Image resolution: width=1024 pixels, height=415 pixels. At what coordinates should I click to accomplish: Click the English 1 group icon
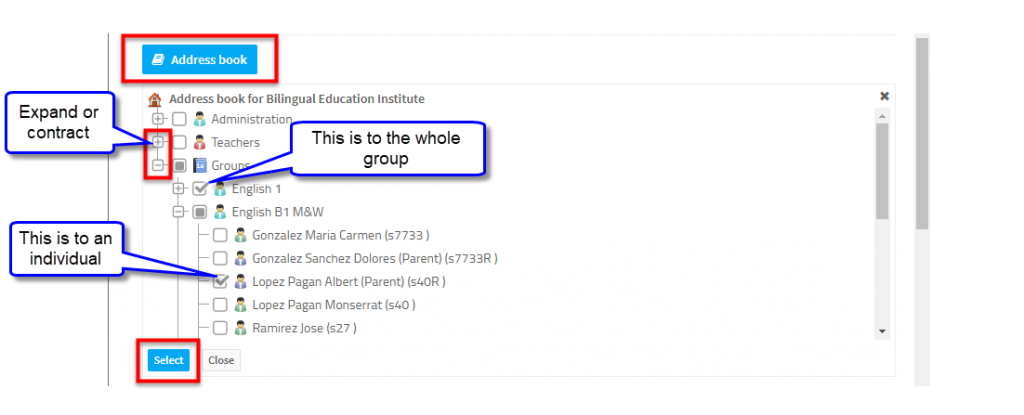pos(220,189)
